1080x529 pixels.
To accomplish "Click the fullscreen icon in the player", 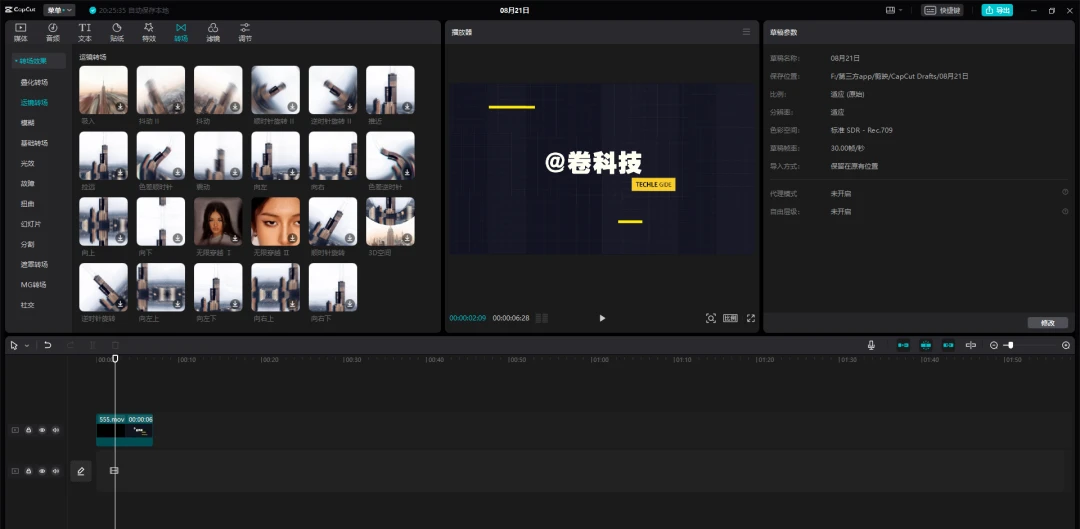I will pyautogui.click(x=751, y=318).
